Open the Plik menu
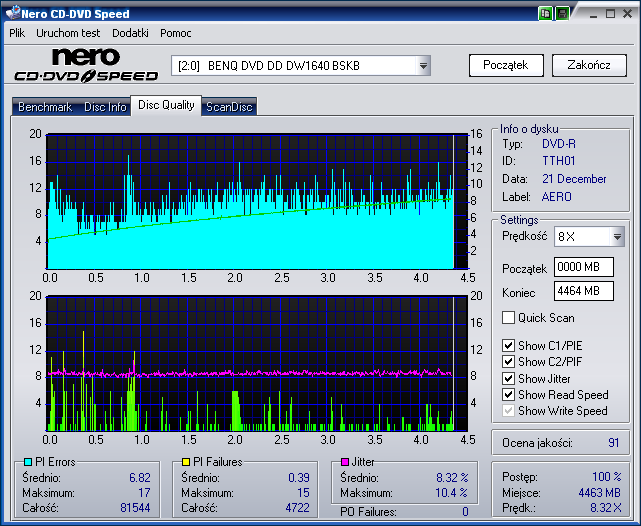The width and height of the screenshot is (641, 526). pos(17,33)
